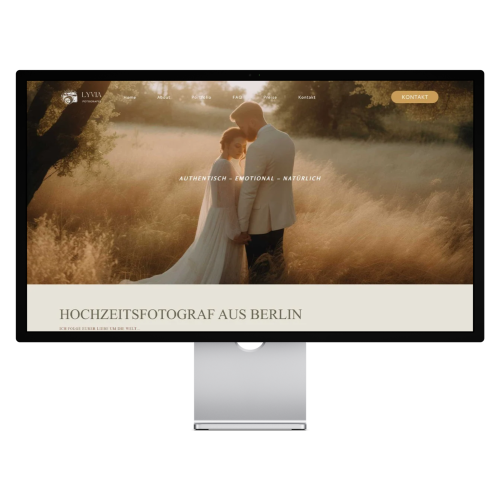This screenshot has height=500, width=500.
Task: Open the Home menu item
Action: (130, 97)
